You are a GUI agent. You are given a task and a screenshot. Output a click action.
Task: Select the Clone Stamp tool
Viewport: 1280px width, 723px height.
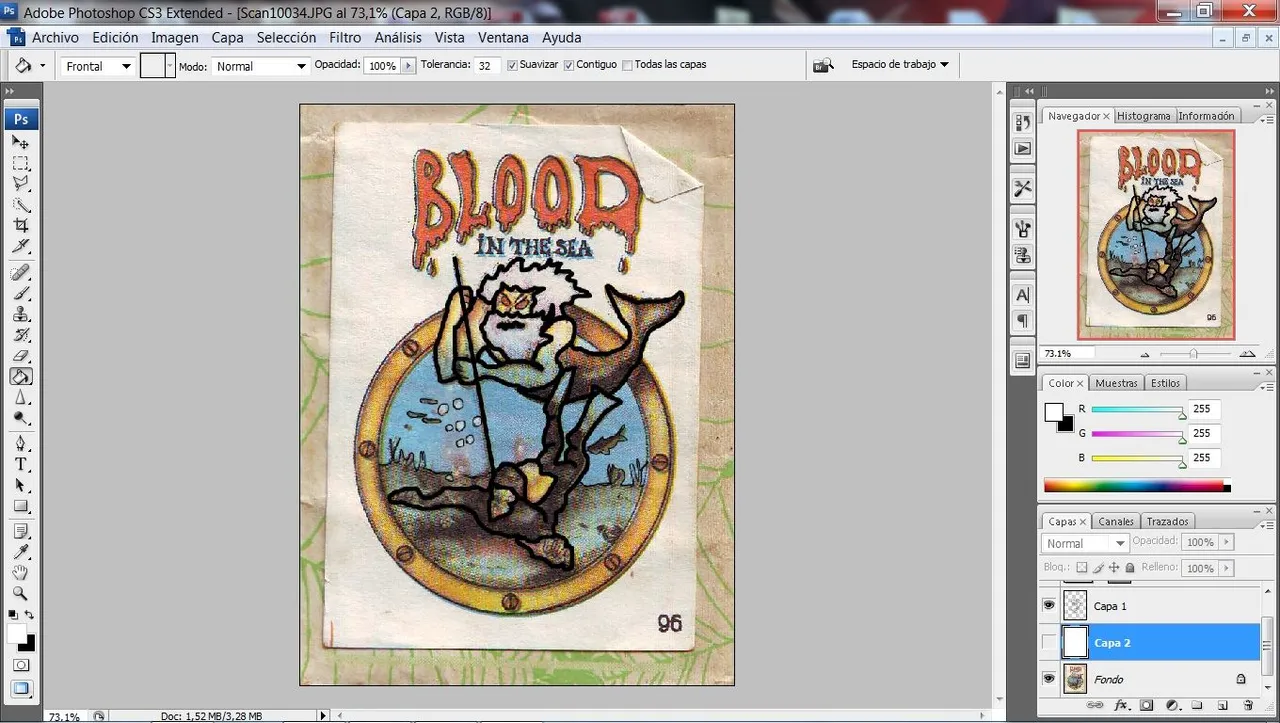tap(21, 314)
